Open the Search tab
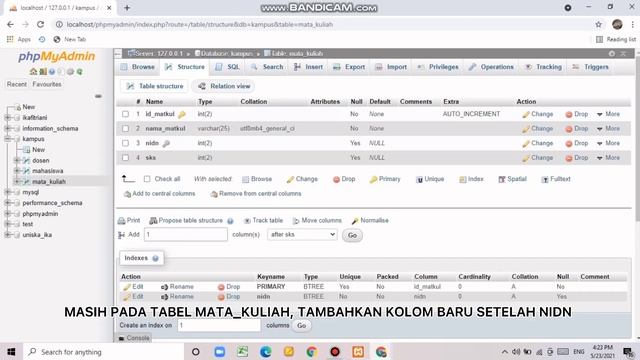Screen dimensions: 640x360 tap(267, 67)
